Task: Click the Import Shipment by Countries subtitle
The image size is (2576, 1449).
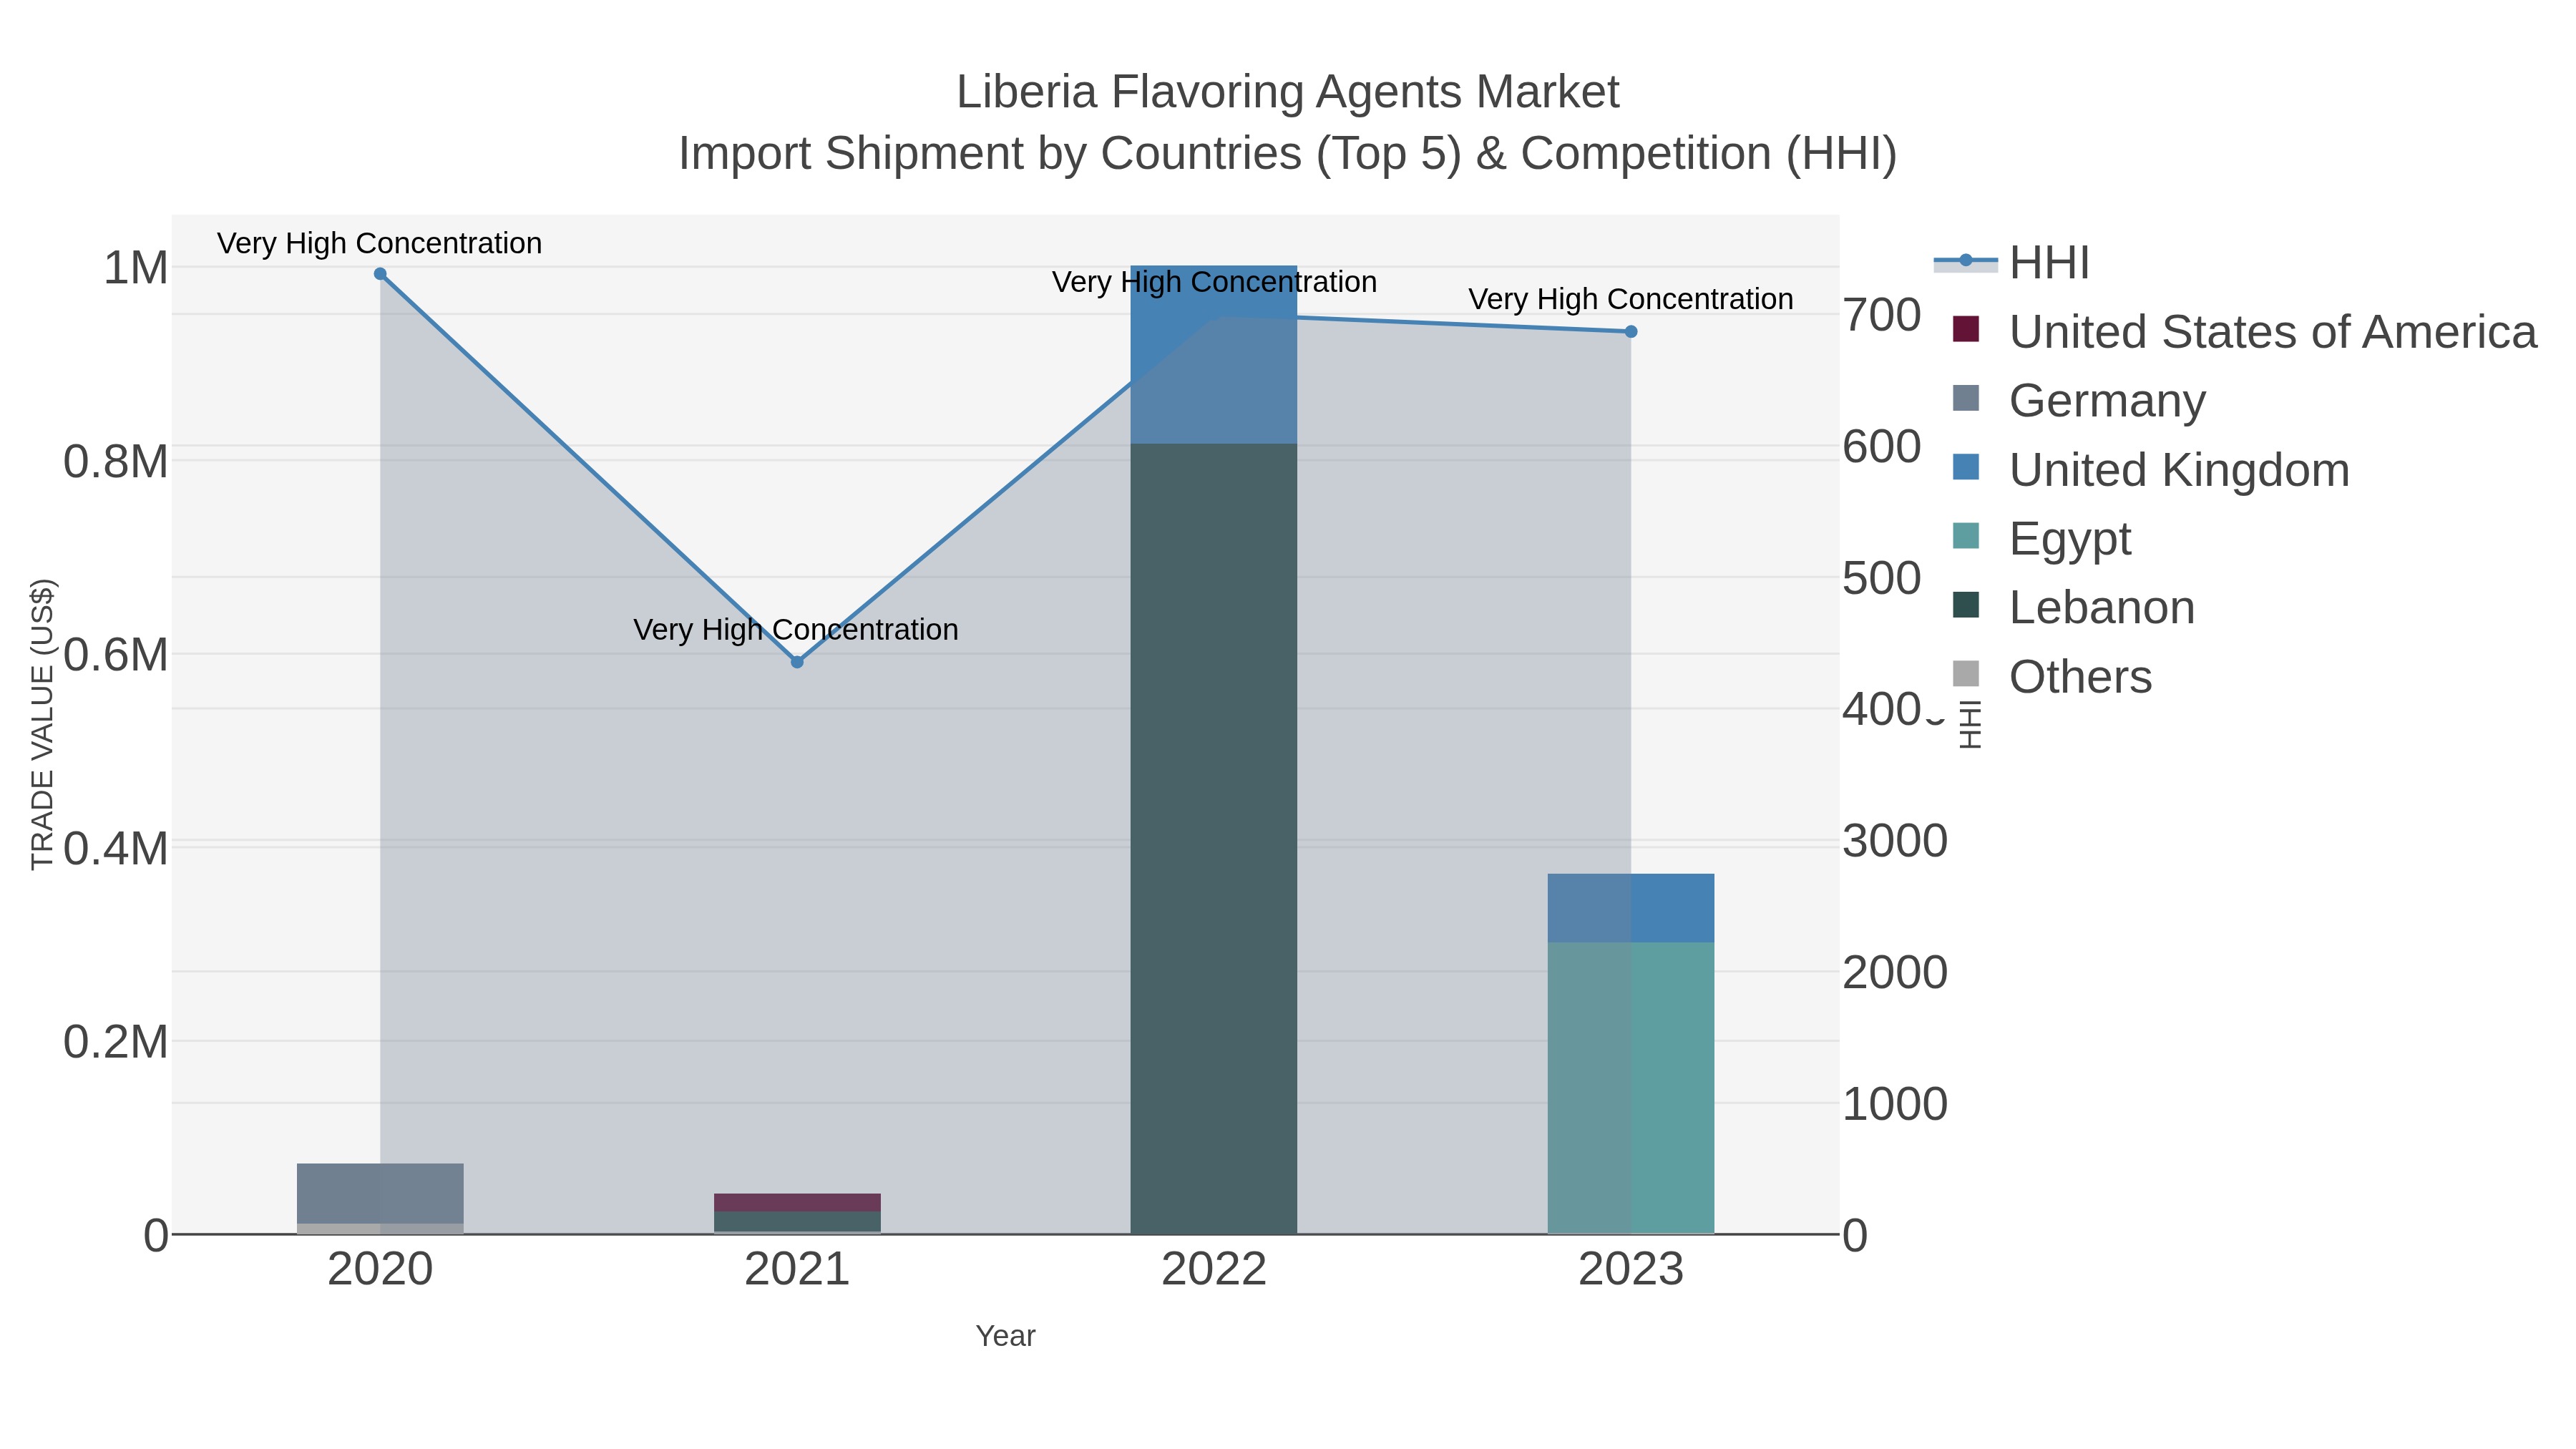Action: click(x=1288, y=154)
